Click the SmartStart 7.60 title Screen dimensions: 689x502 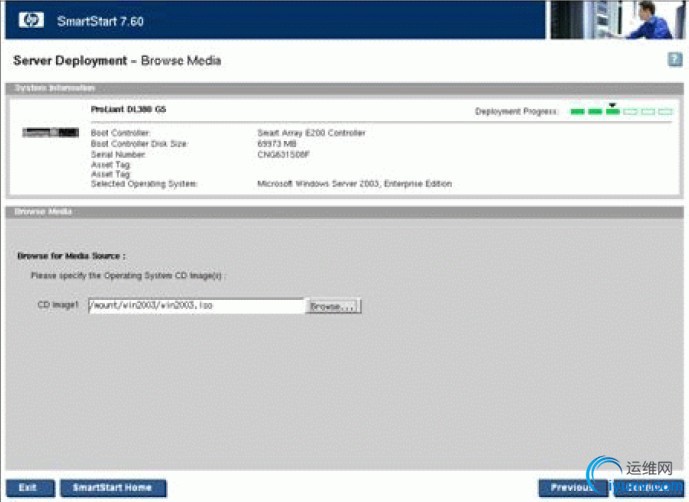(100, 21)
